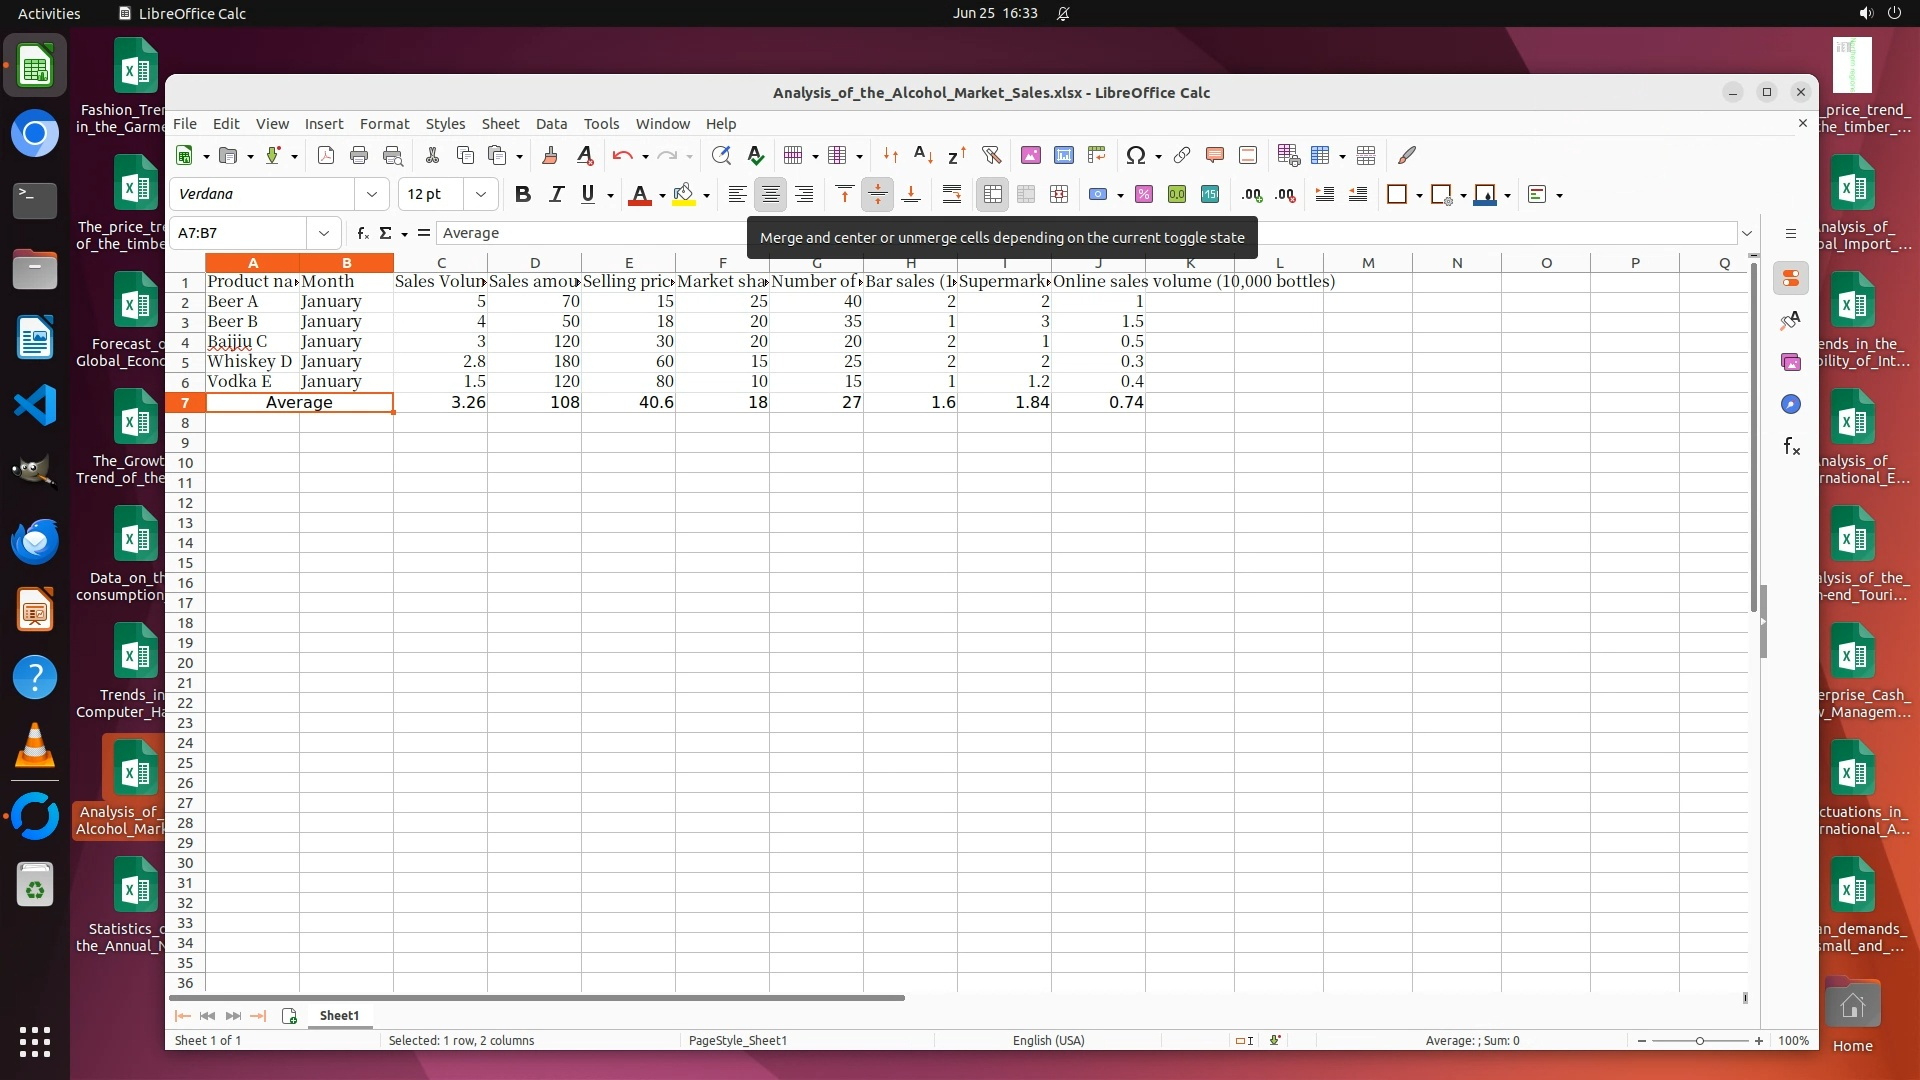
Task: Toggle the Merge and Center Cells button
Action: [x=992, y=195]
